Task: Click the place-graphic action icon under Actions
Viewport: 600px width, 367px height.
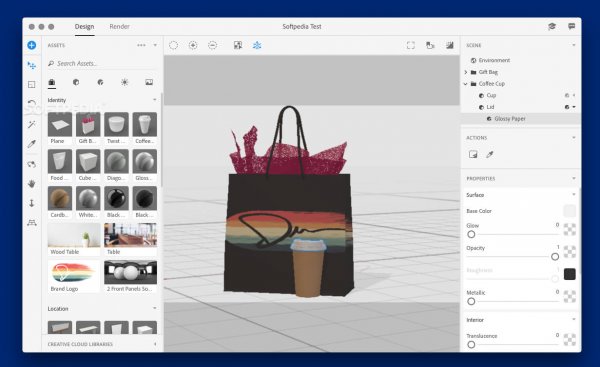Action: pos(473,154)
